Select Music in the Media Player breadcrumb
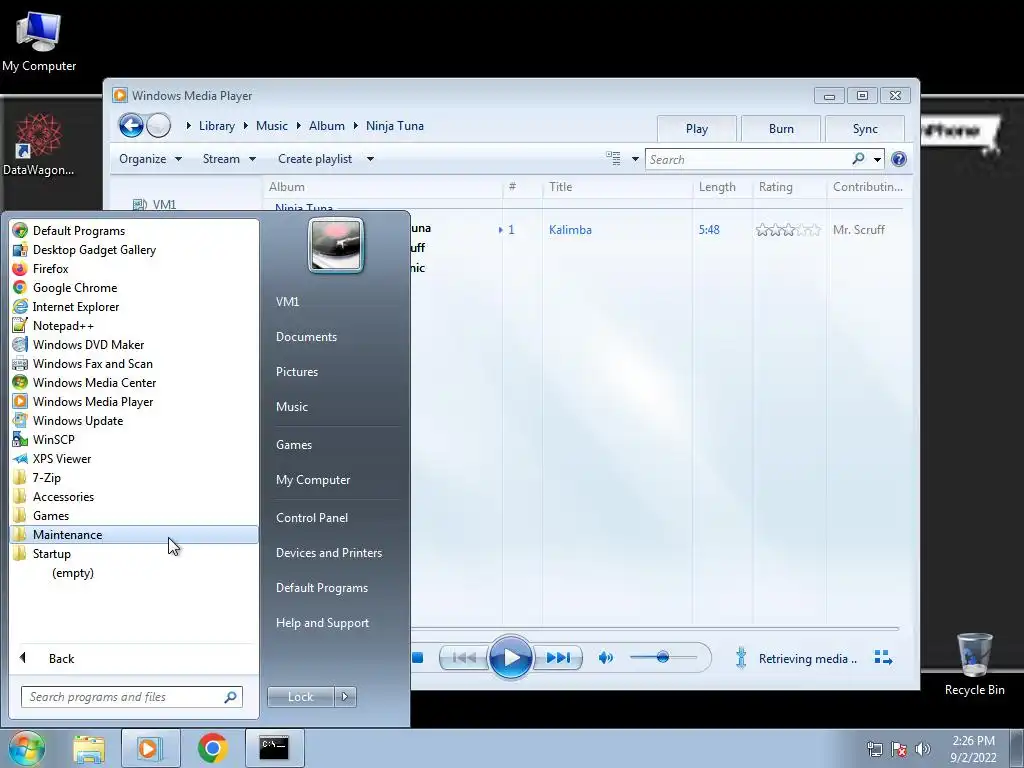Viewport: 1024px width, 768px height. (272, 126)
